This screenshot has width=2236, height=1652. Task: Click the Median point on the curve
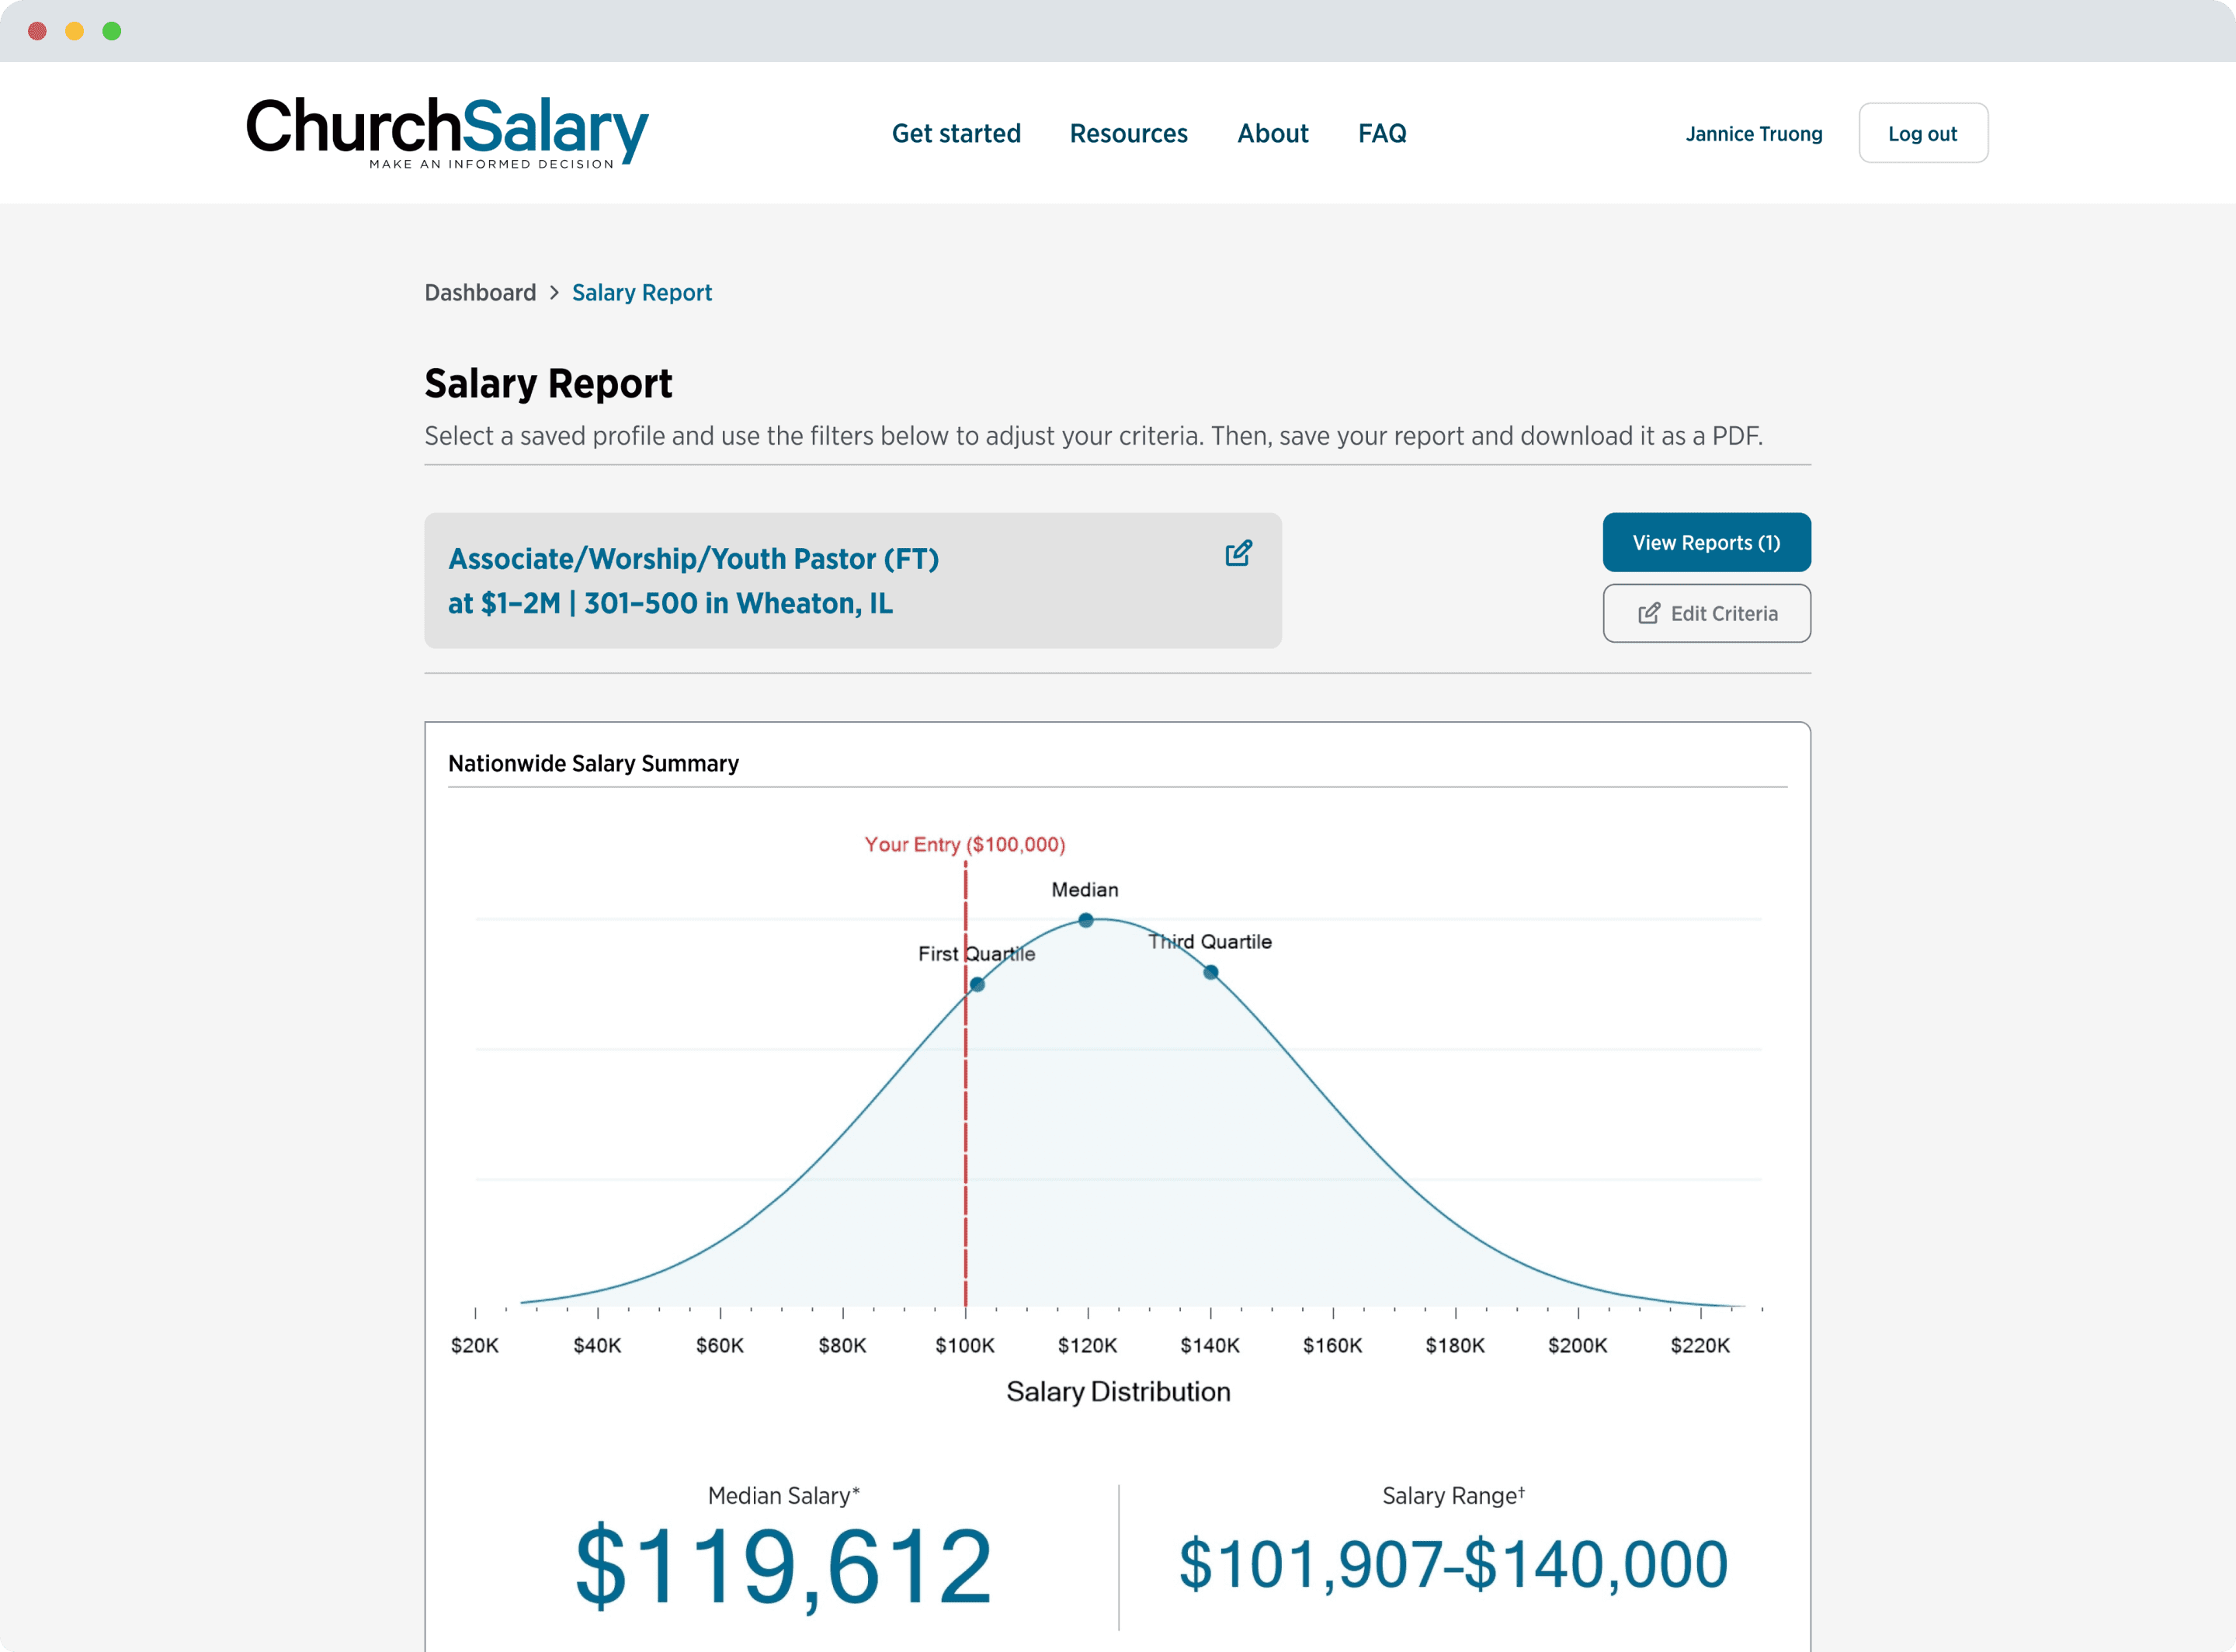[x=1085, y=919]
